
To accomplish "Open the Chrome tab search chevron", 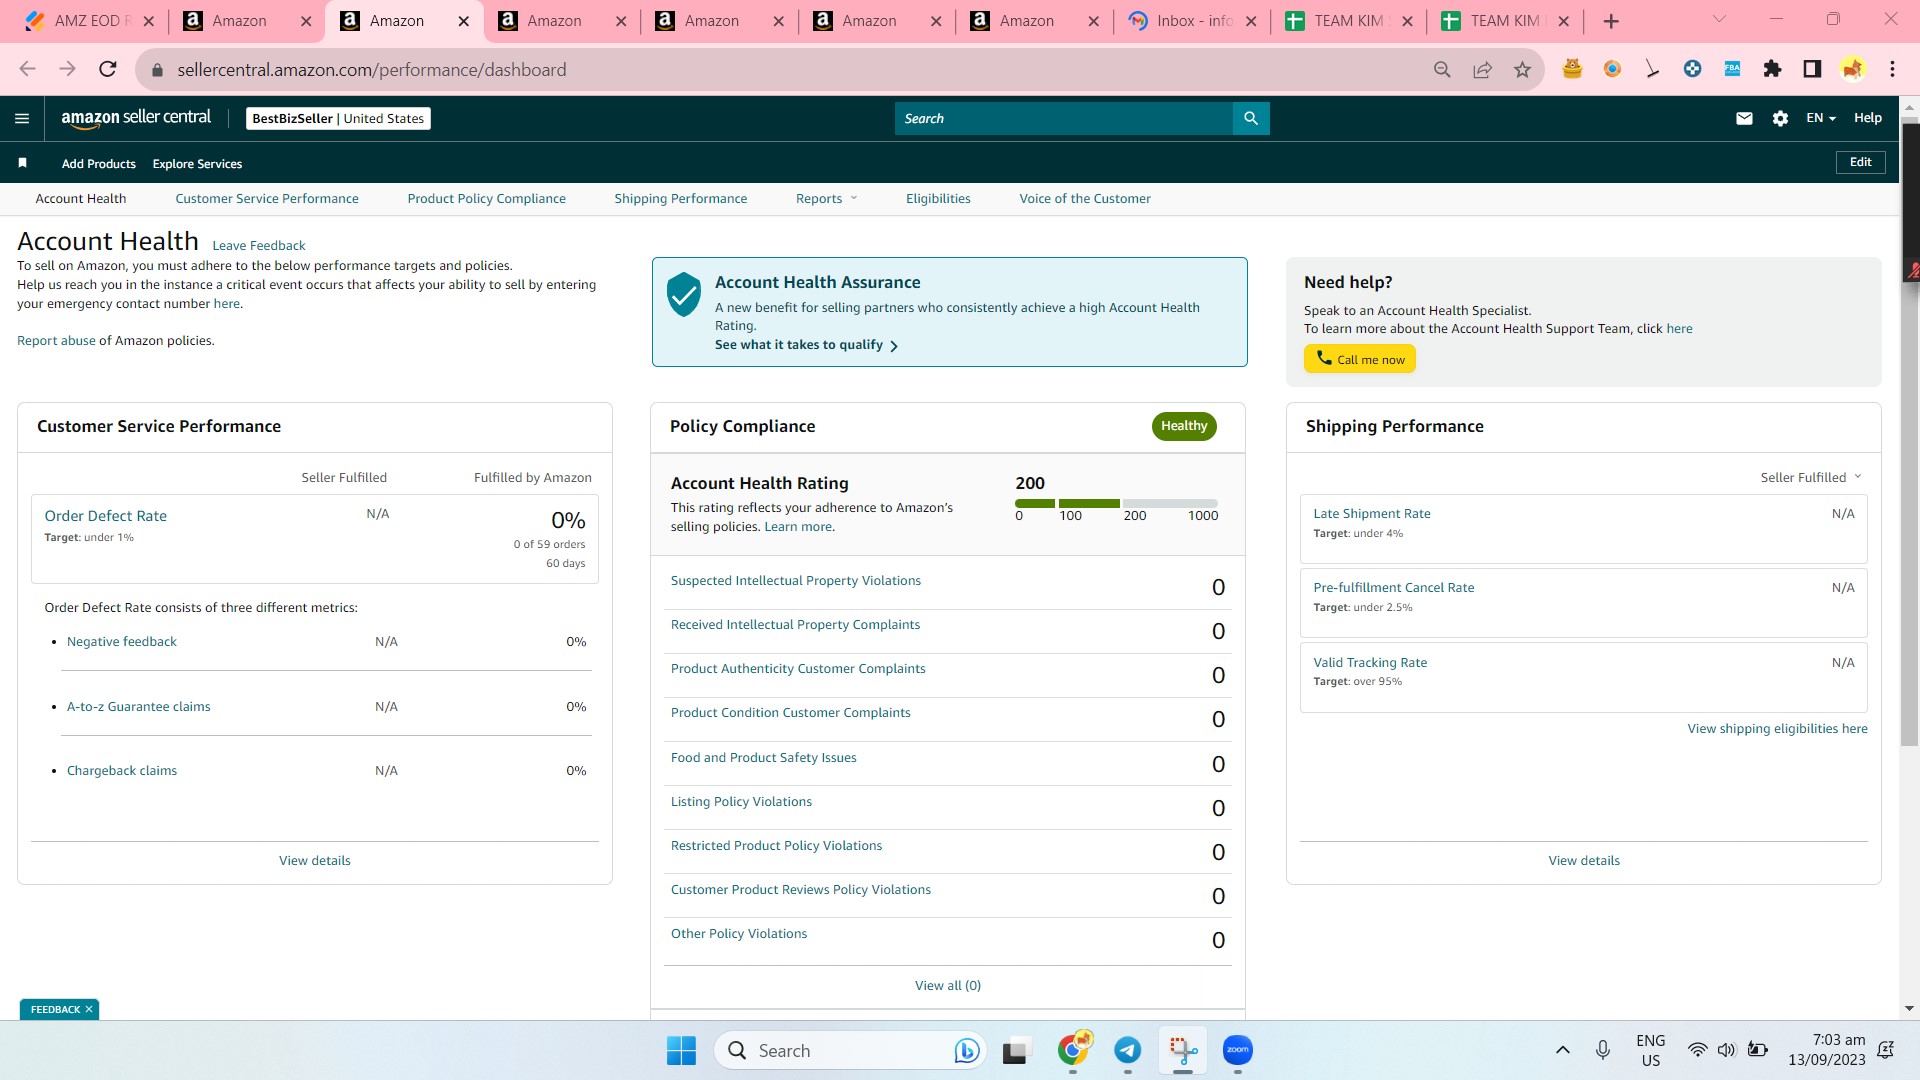I will [x=1719, y=20].
